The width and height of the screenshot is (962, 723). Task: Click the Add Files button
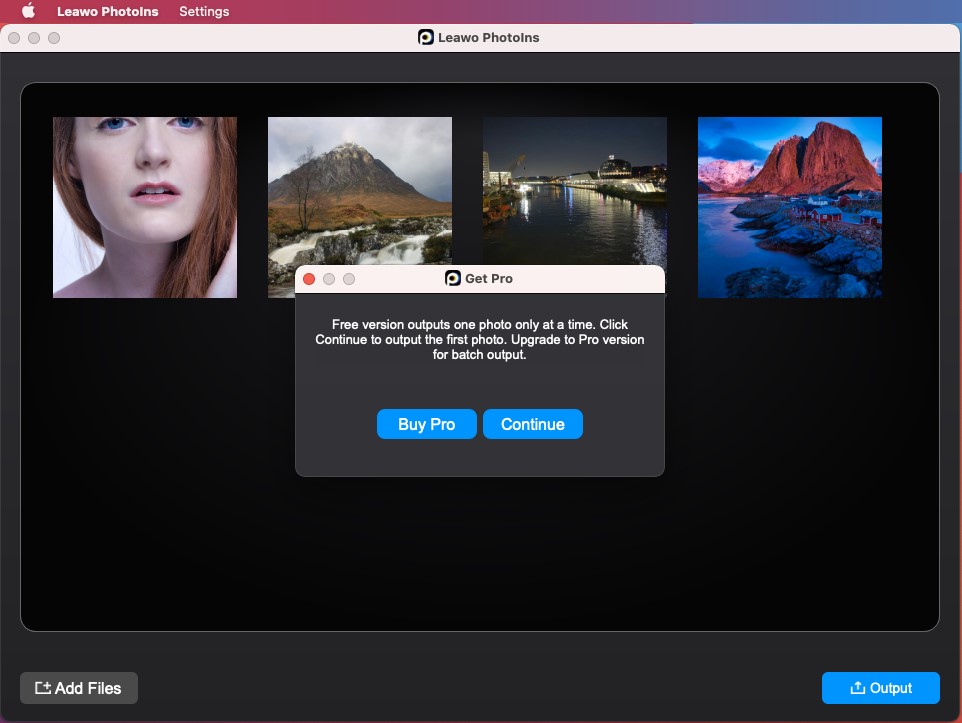79,688
